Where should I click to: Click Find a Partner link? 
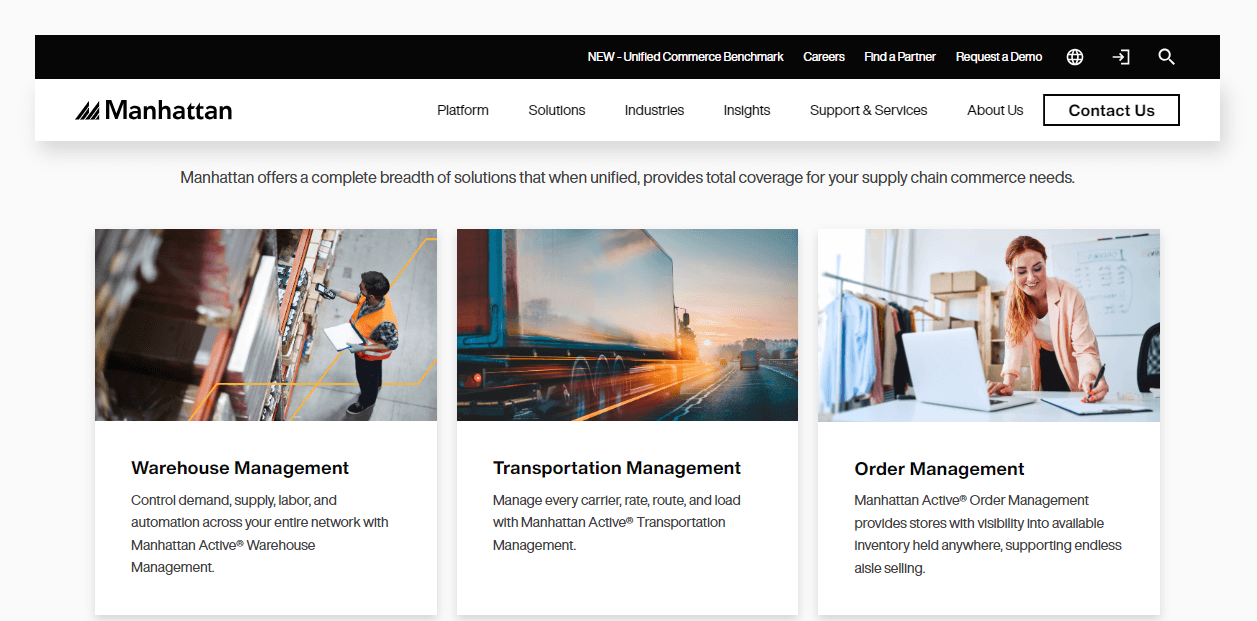tap(900, 57)
